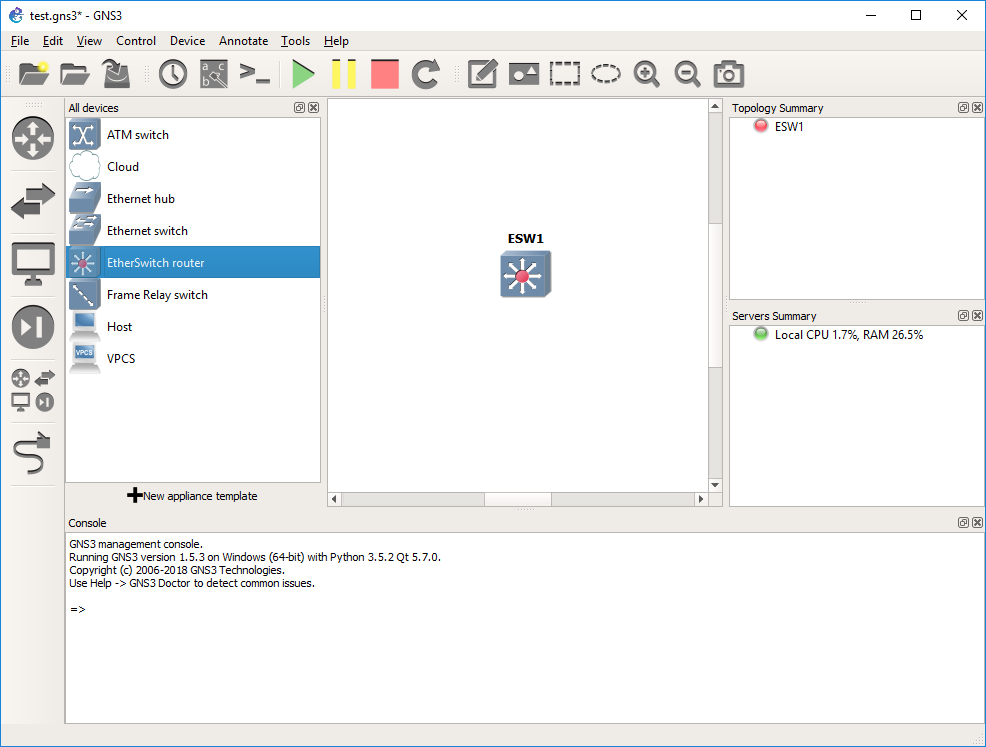
Task: Open the View menu
Action: (89, 41)
